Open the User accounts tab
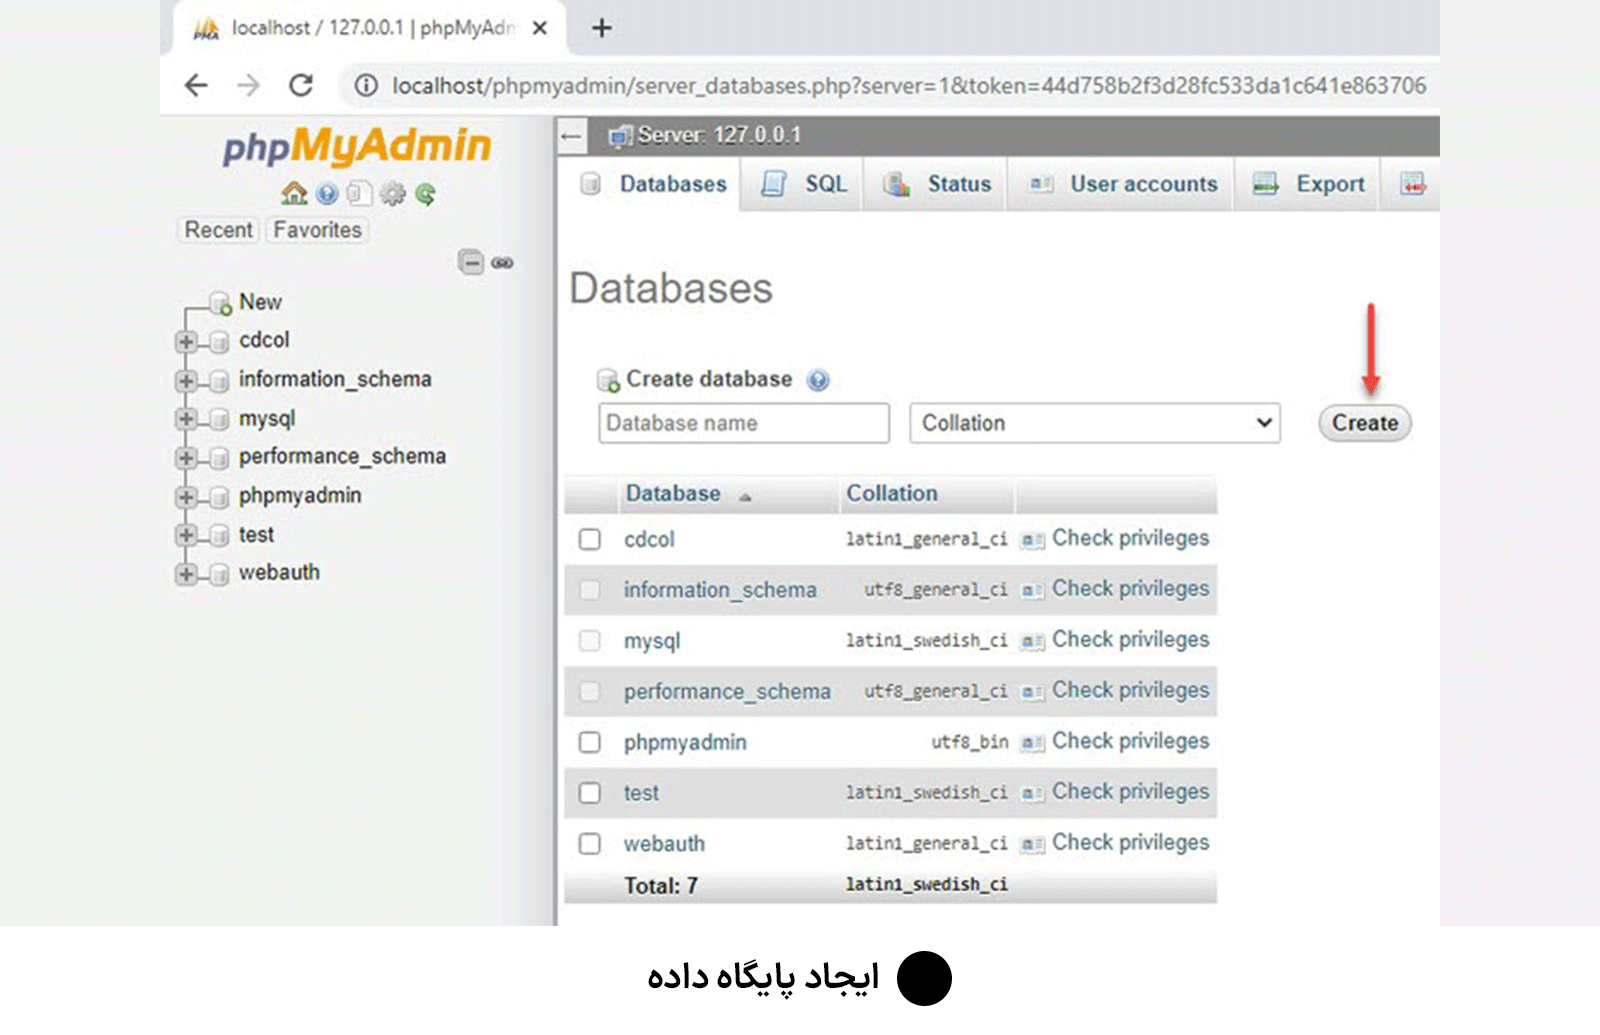 [1122, 184]
